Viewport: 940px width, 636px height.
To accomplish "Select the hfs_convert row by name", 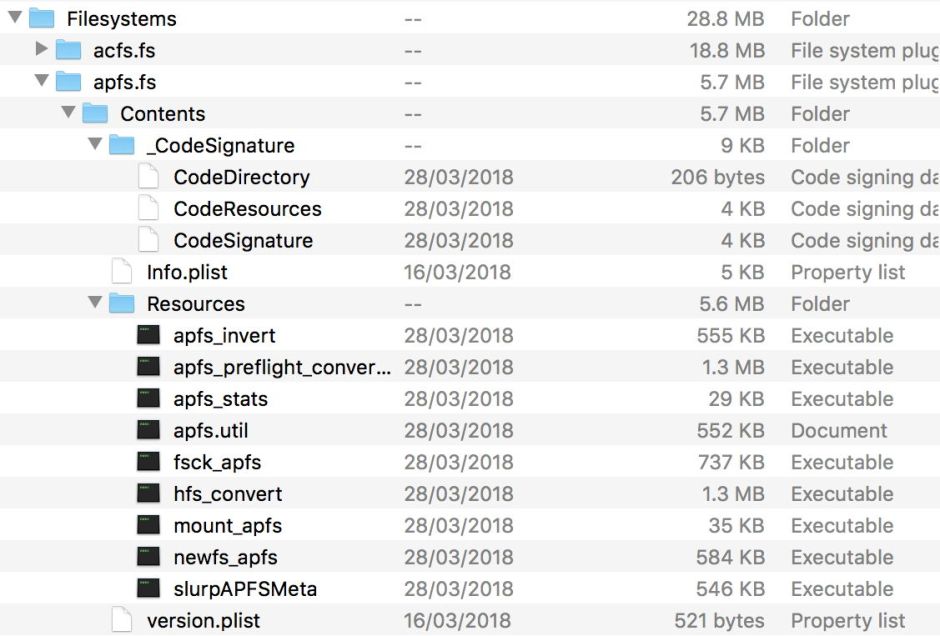I will pyautogui.click(x=228, y=494).
